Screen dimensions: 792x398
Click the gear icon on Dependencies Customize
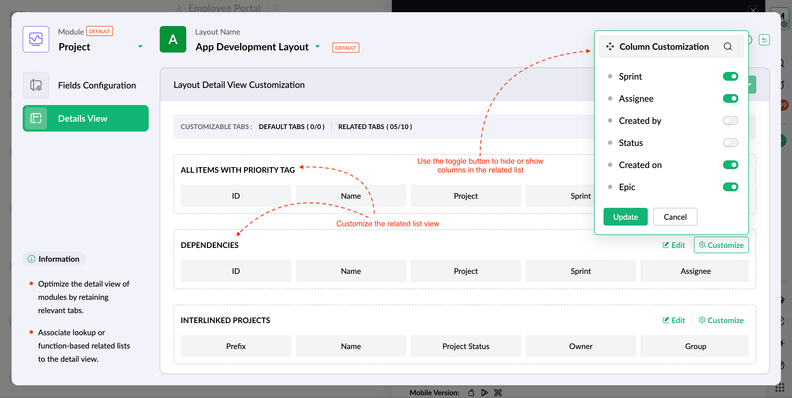702,245
